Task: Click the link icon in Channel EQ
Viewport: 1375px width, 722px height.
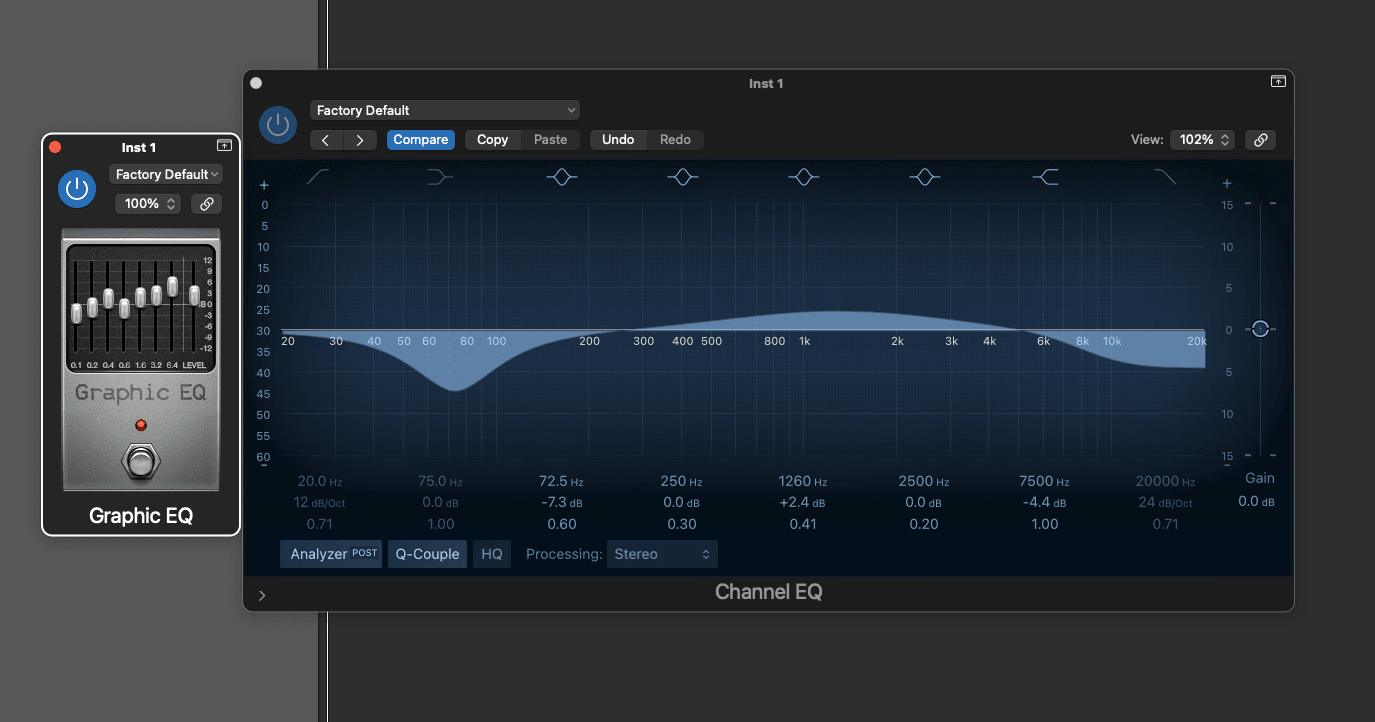Action: (1261, 140)
